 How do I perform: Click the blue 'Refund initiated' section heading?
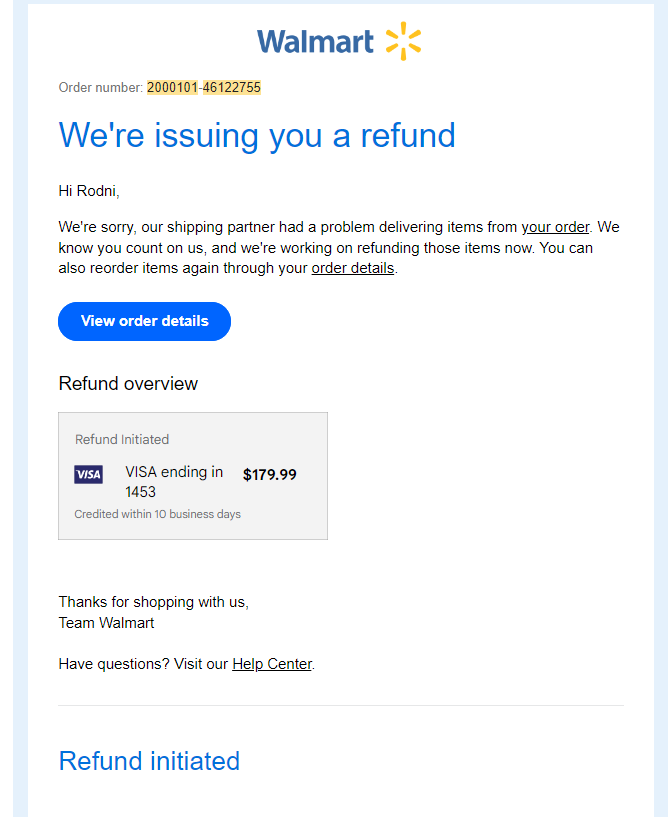pyautogui.click(x=149, y=761)
